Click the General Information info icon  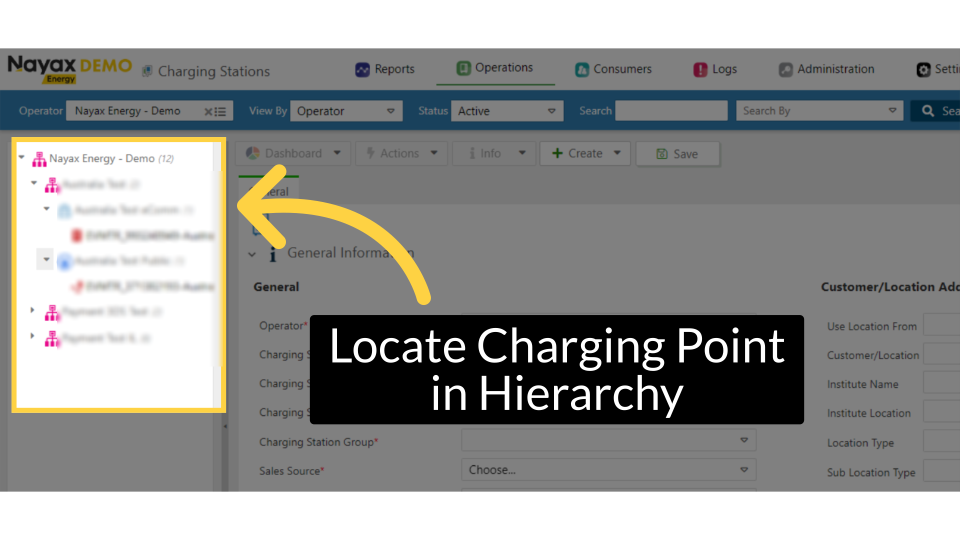[x=272, y=254]
